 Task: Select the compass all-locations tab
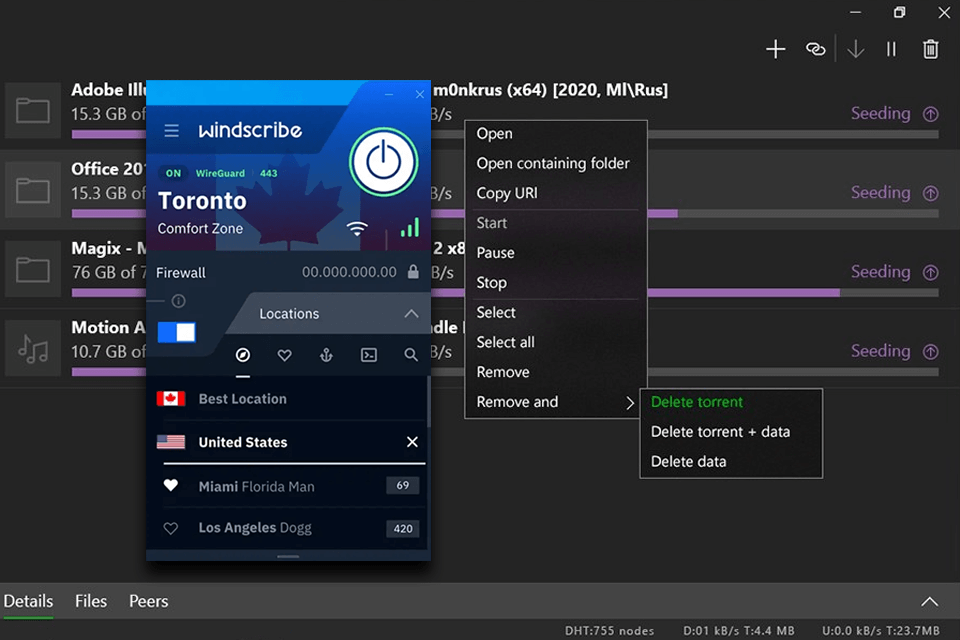pyautogui.click(x=243, y=355)
